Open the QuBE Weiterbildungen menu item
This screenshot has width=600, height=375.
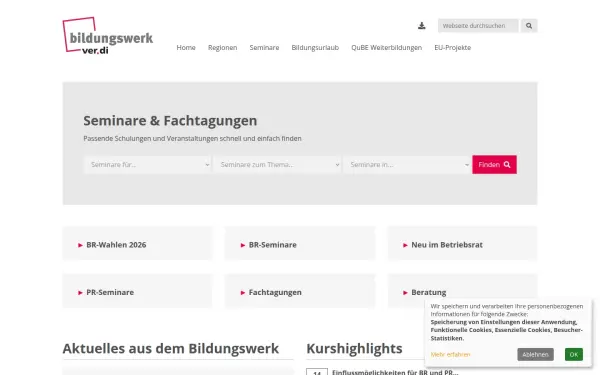point(386,47)
